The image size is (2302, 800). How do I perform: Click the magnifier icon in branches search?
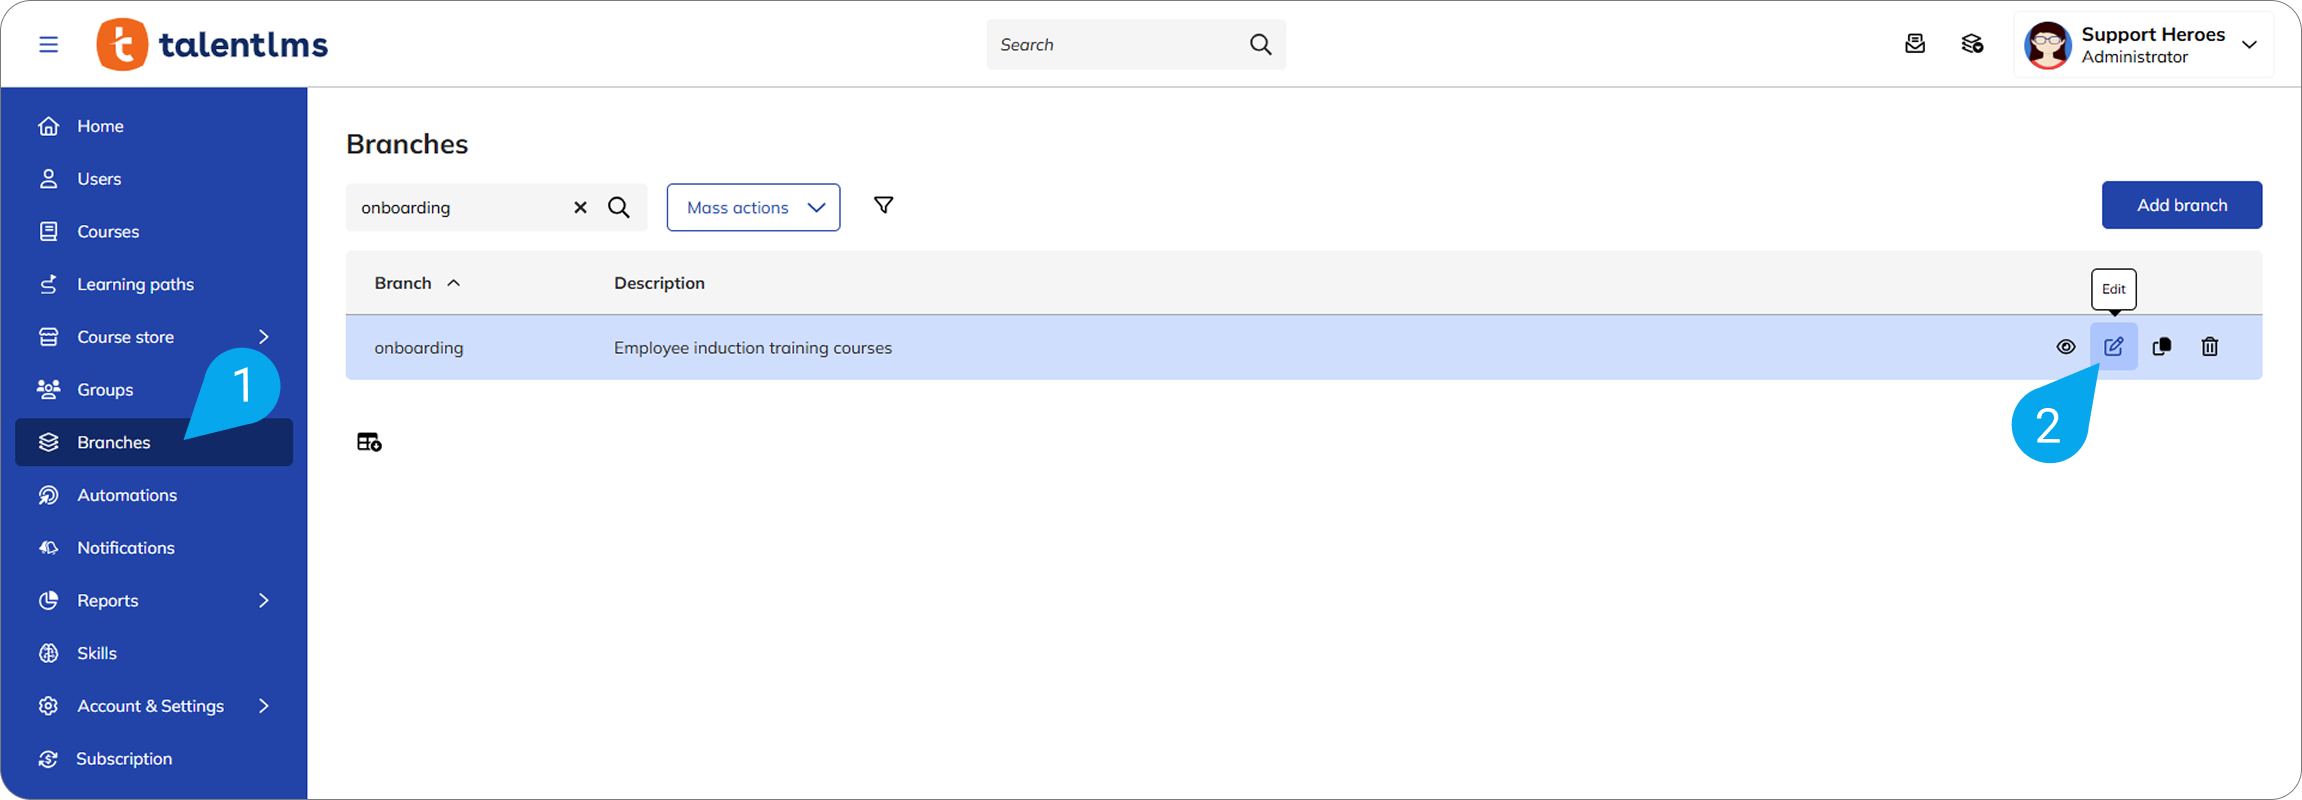619,208
